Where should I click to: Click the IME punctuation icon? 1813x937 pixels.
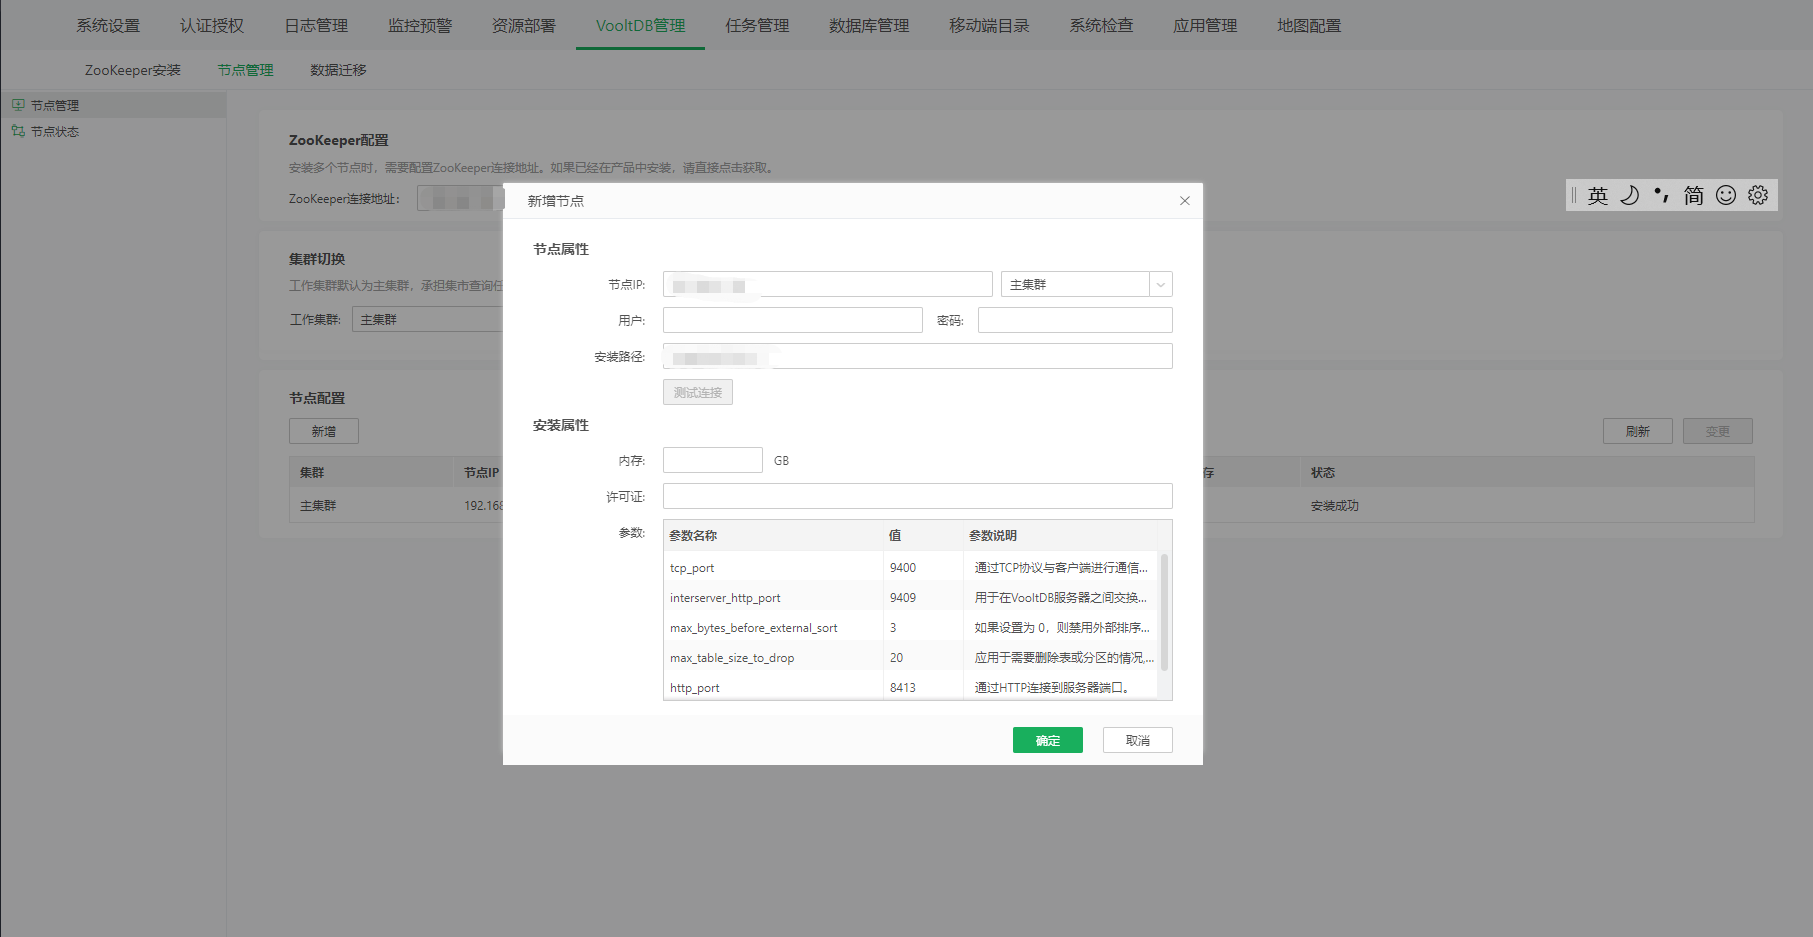(1661, 195)
